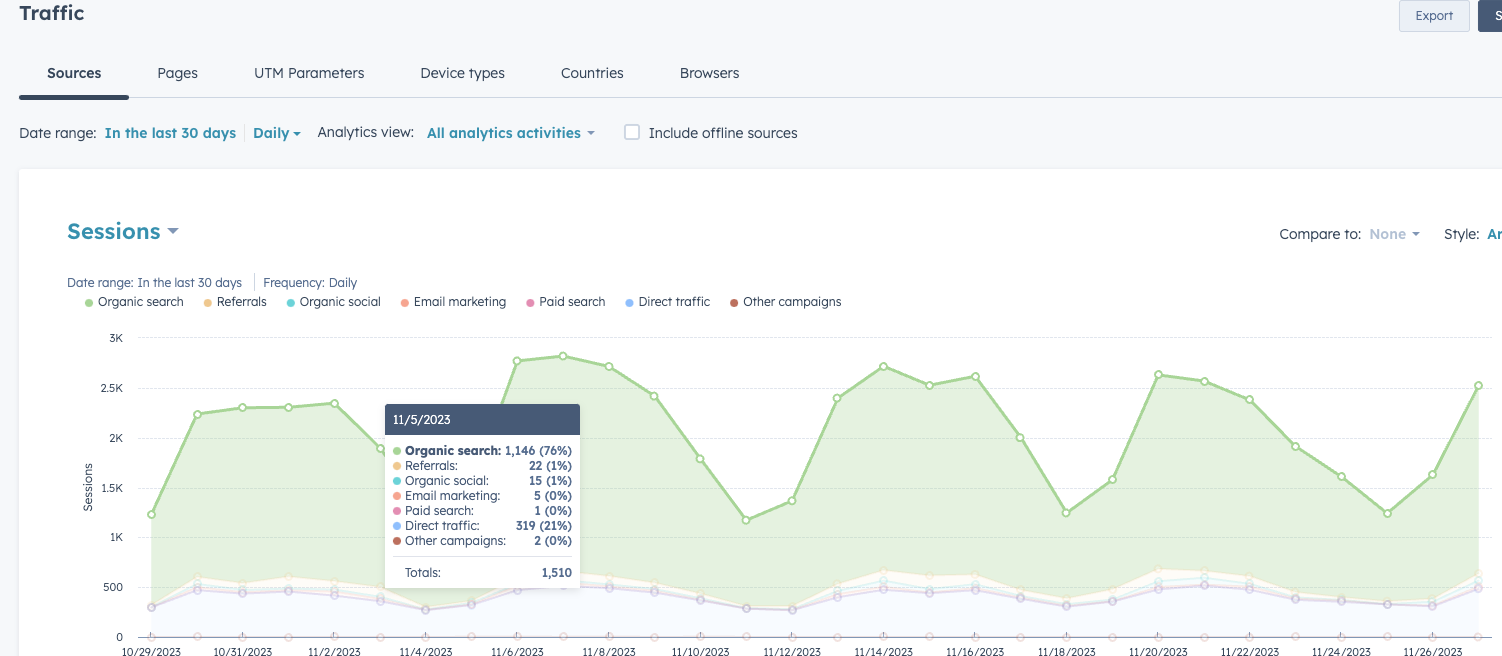Open the Device types tab

pyautogui.click(x=461, y=72)
